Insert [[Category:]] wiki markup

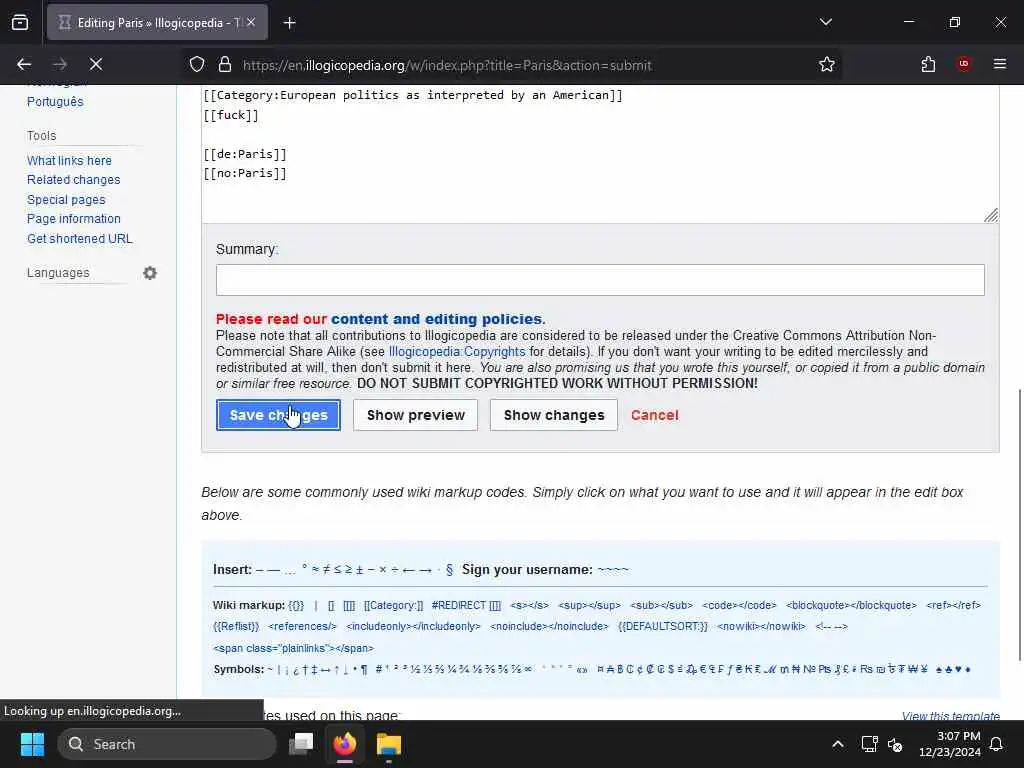(x=393, y=605)
